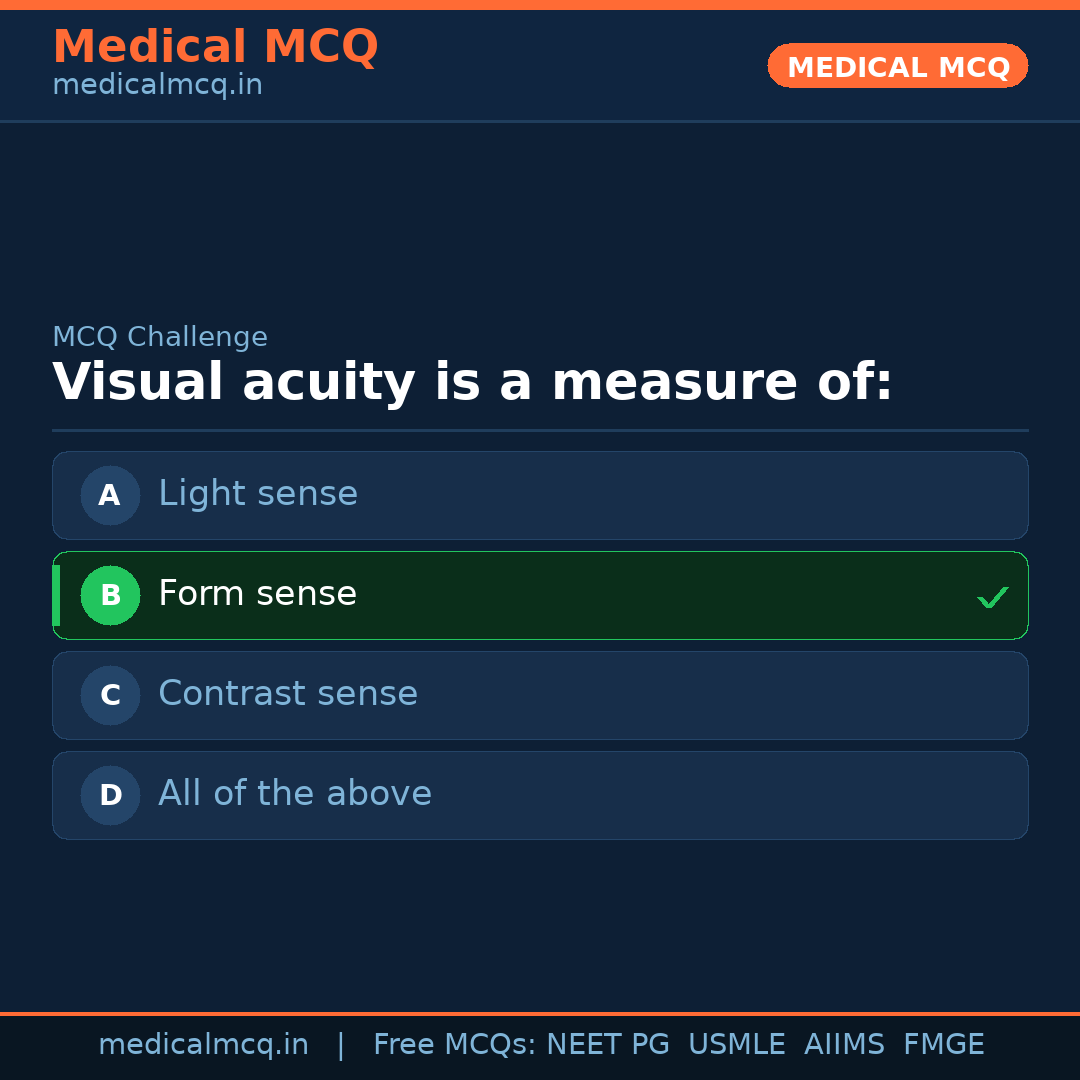Click the orange MEDICAL MCQ badge
This screenshot has width=1080, height=1080.
point(898,66)
